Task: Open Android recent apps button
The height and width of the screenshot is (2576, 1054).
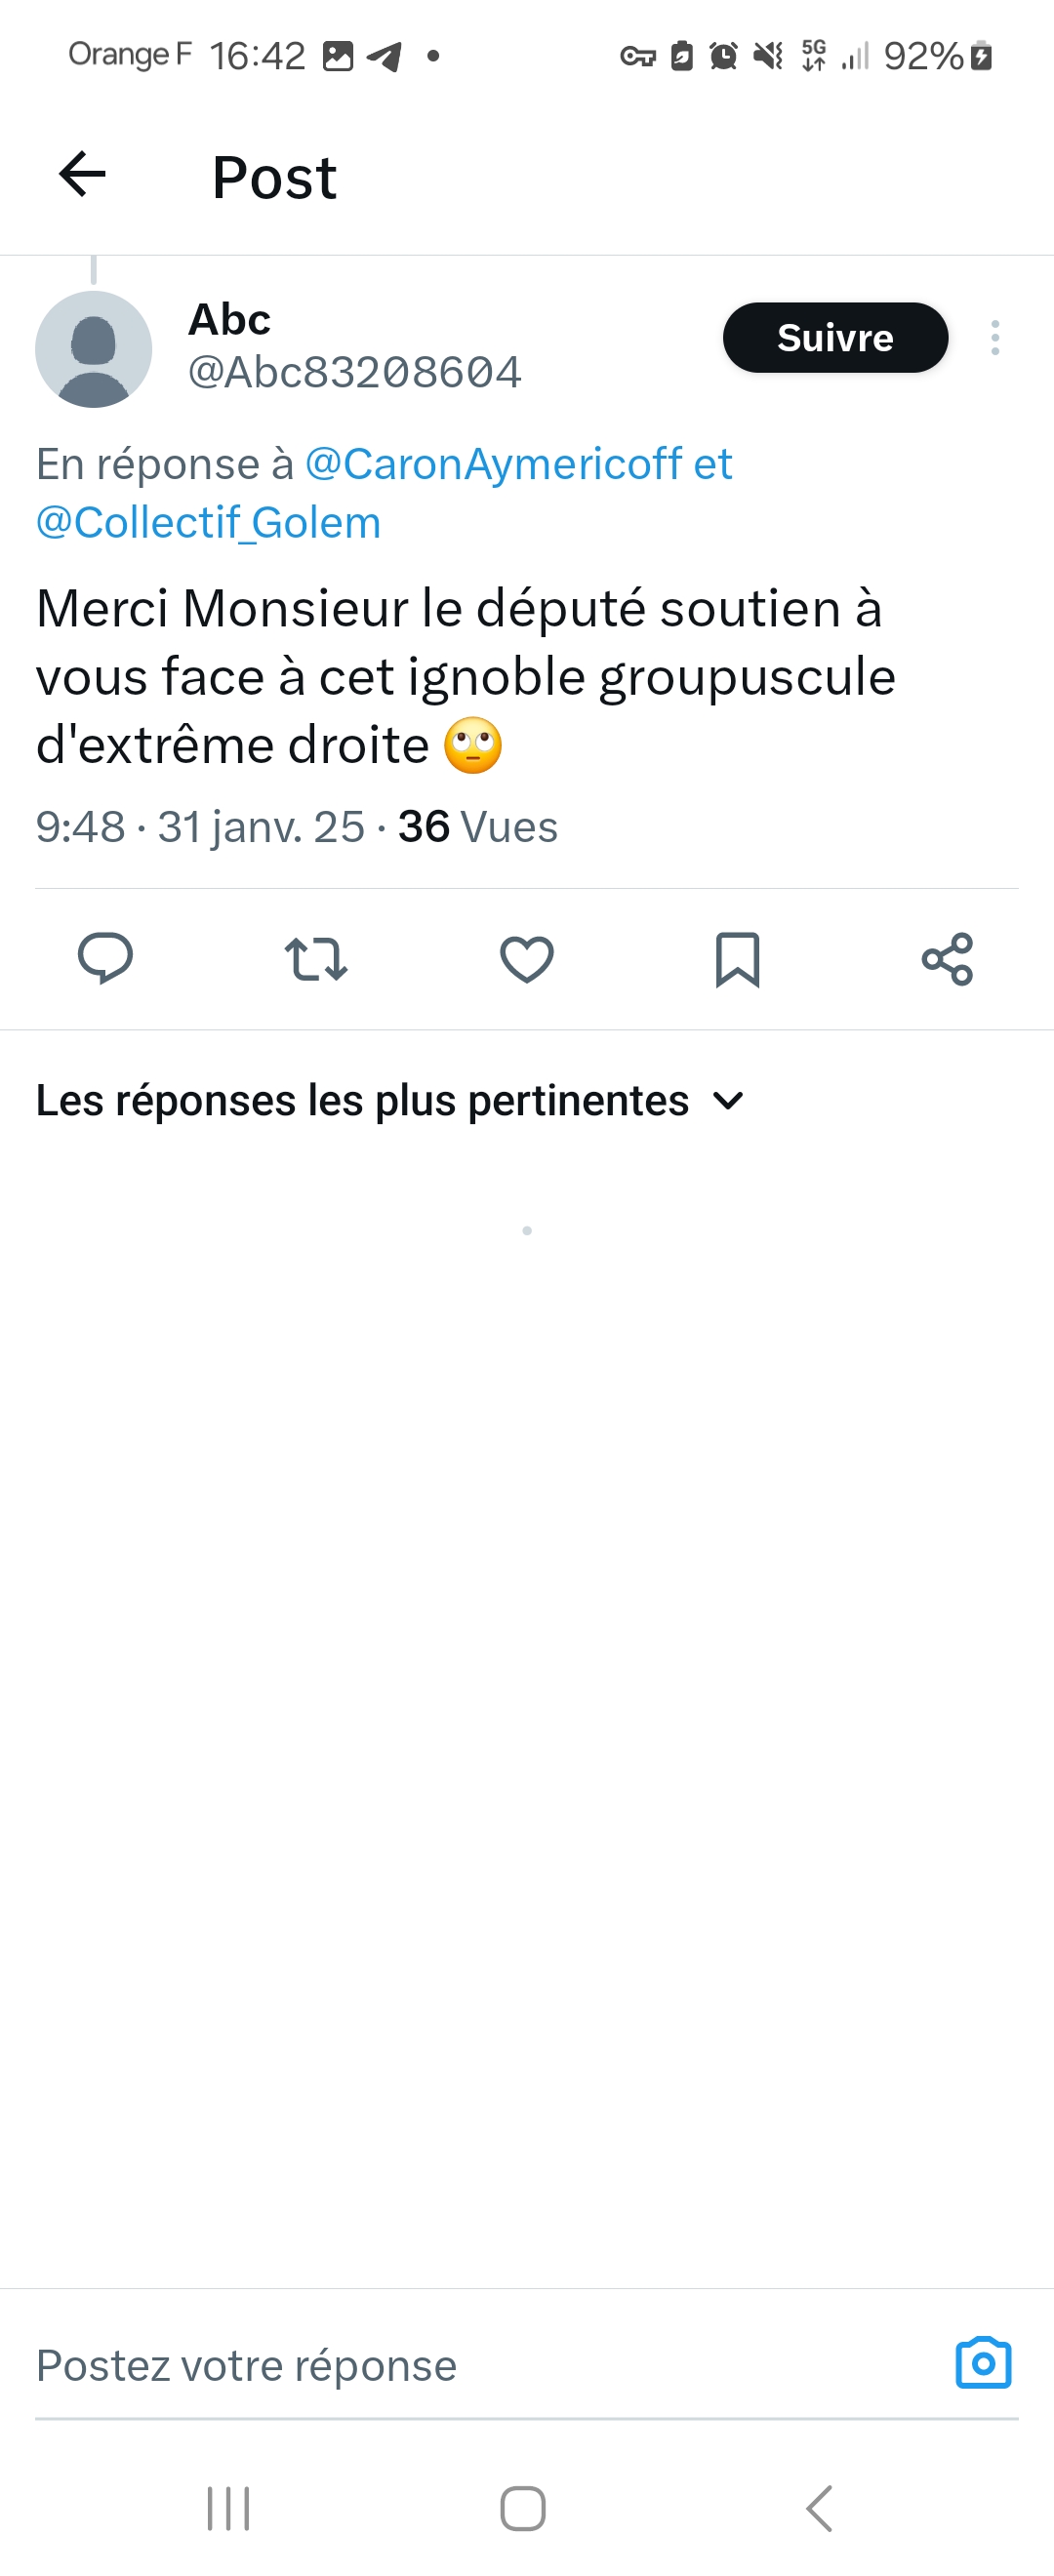Action: [228, 2507]
